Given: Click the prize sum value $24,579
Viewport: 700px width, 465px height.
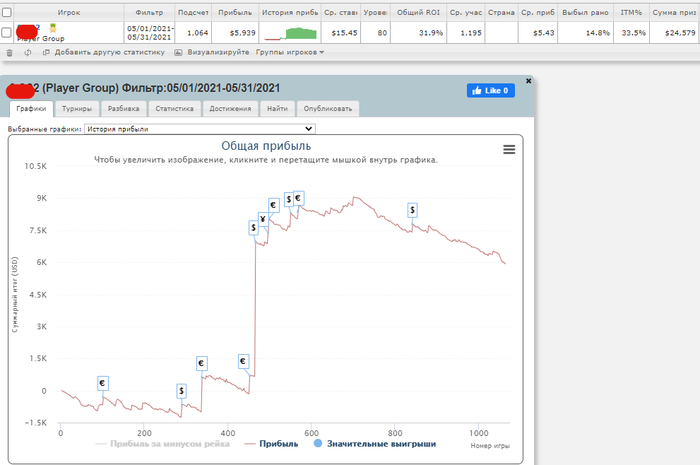Looking at the screenshot, I should (680, 33).
